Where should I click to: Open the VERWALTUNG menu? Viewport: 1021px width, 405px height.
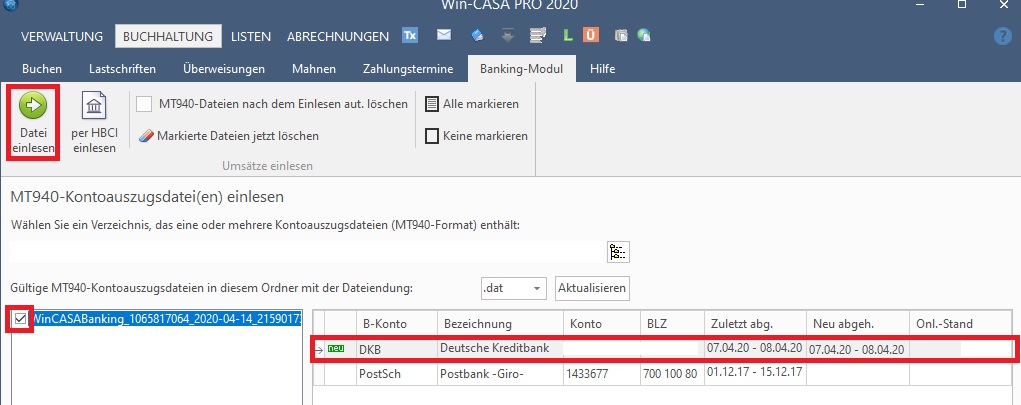[x=62, y=36]
